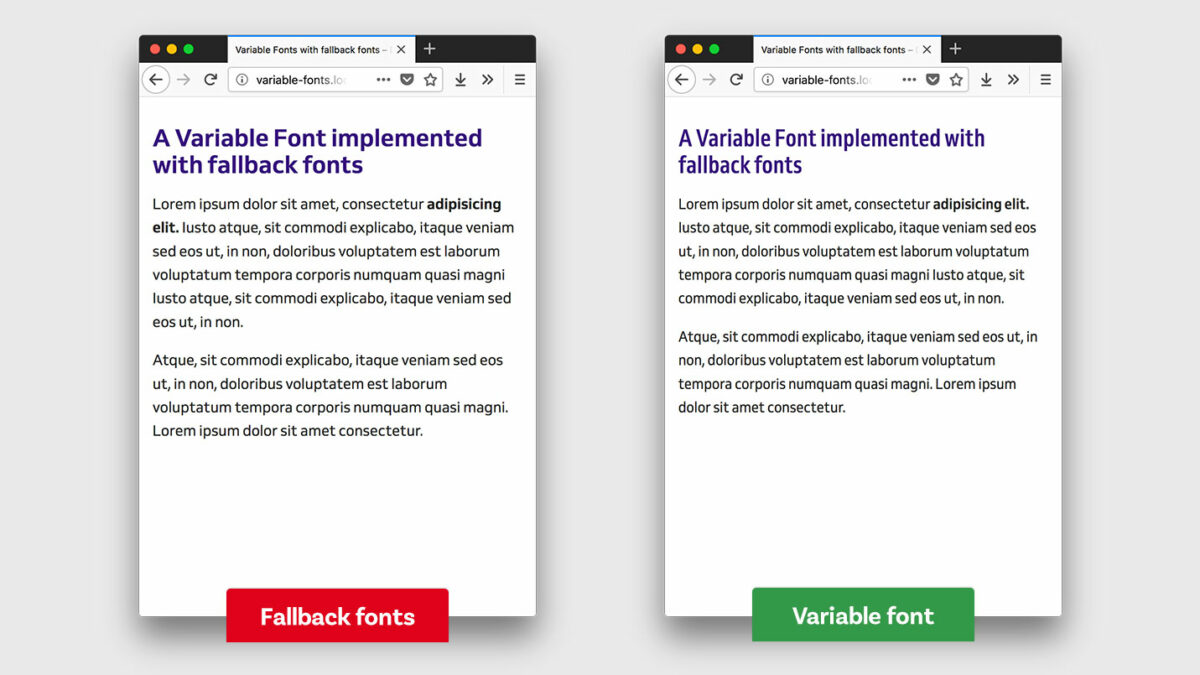Image resolution: width=1200 pixels, height=675 pixels.
Task: Click the Pocket icon in the right address bar
Action: pyautogui.click(x=932, y=79)
